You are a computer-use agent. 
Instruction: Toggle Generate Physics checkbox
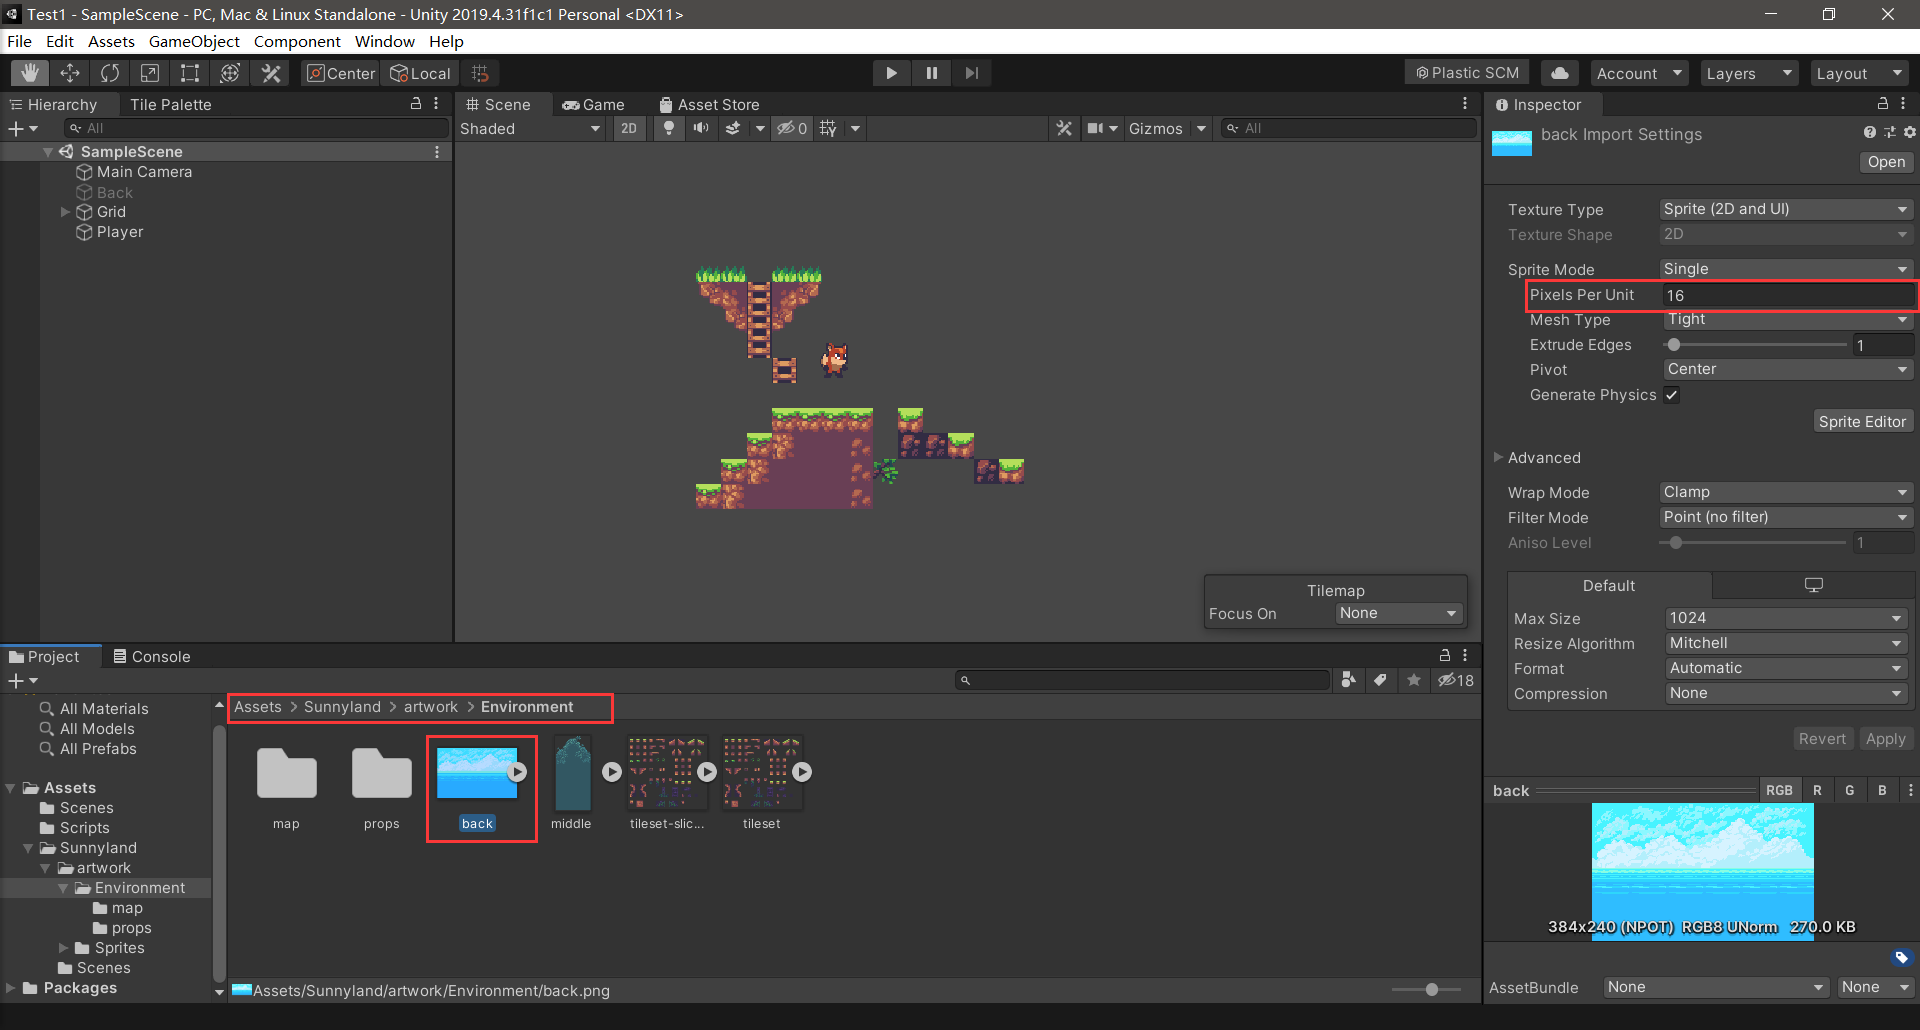point(1672,395)
